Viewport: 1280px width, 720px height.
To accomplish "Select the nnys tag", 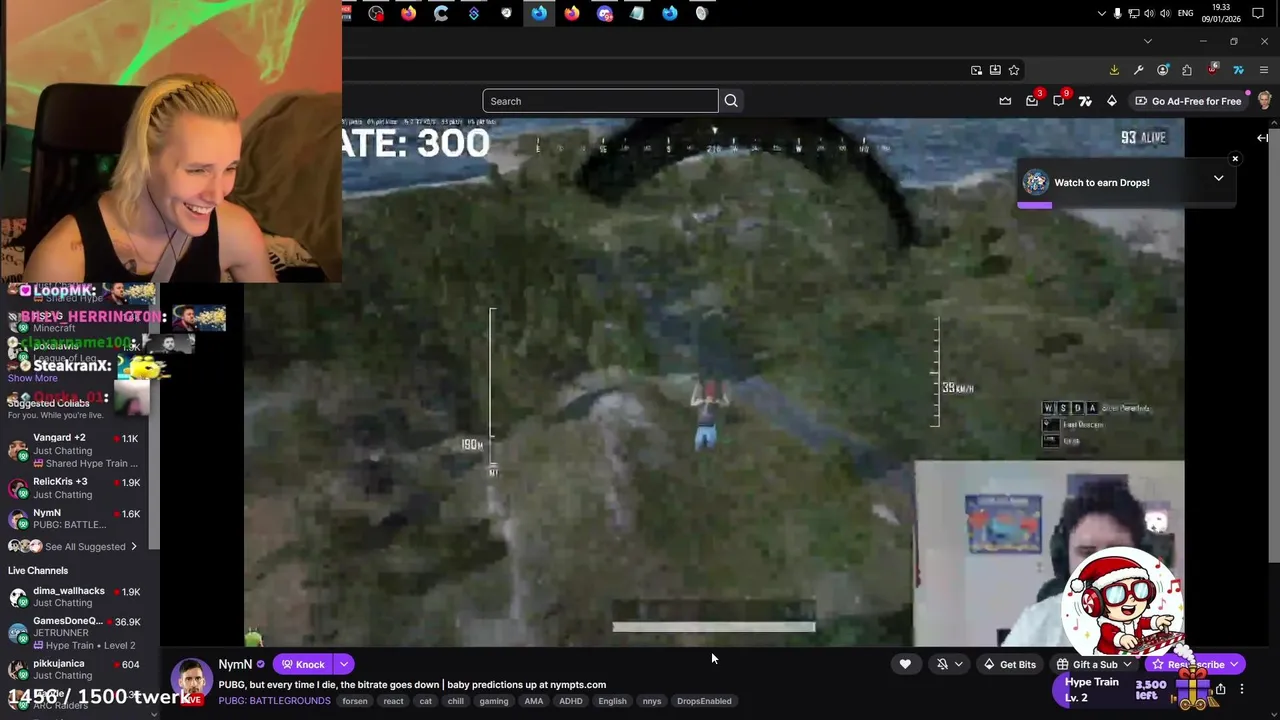I will [x=652, y=701].
